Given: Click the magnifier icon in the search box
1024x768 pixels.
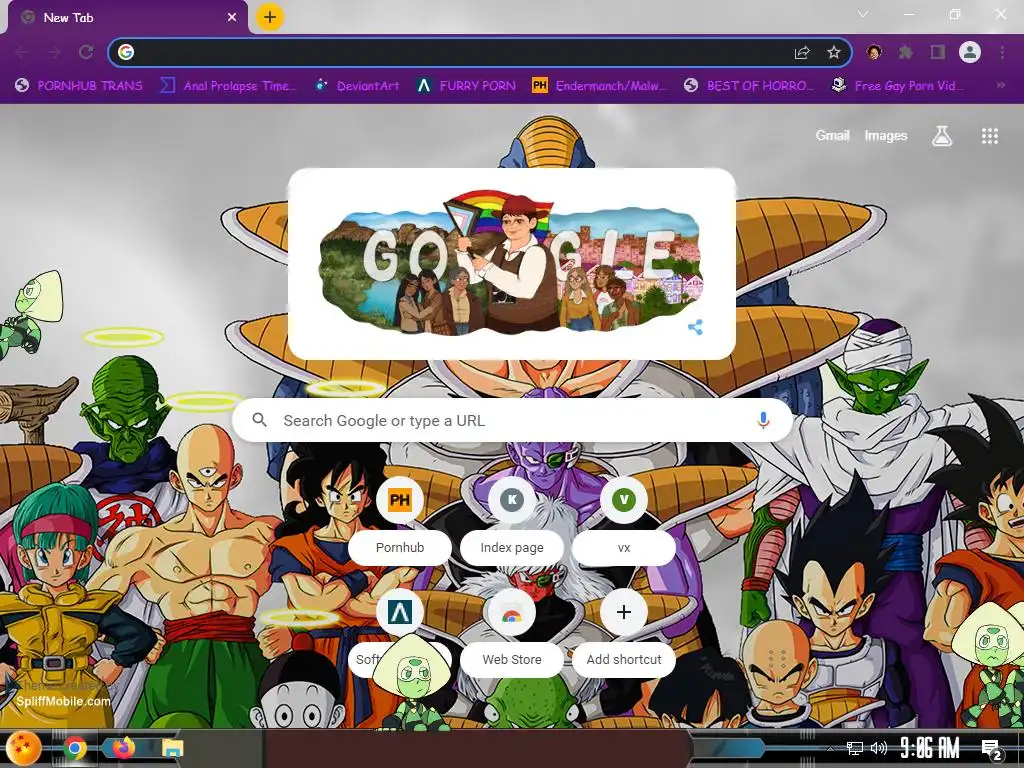Looking at the screenshot, I should click(260, 420).
